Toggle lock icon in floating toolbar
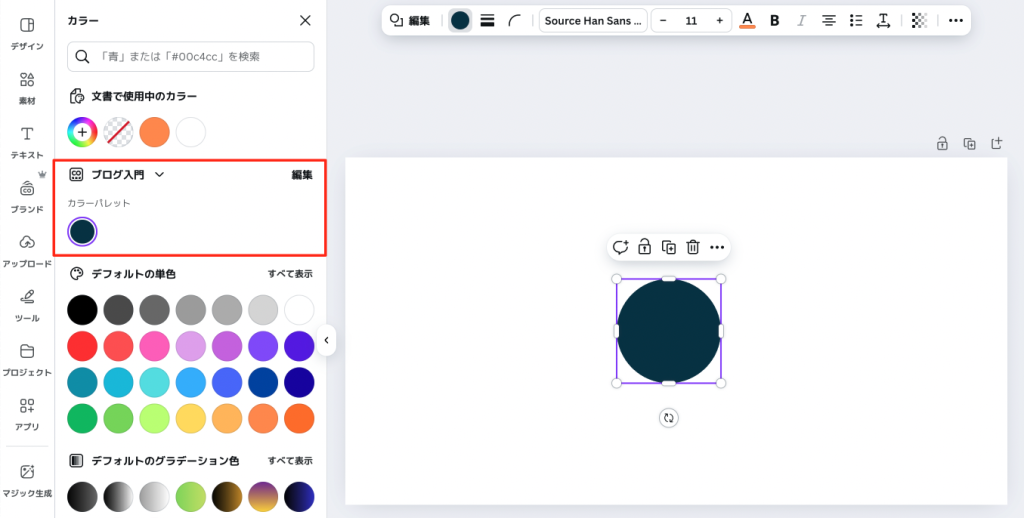The height and width of the screenshot is (518, 1024). 644,247
